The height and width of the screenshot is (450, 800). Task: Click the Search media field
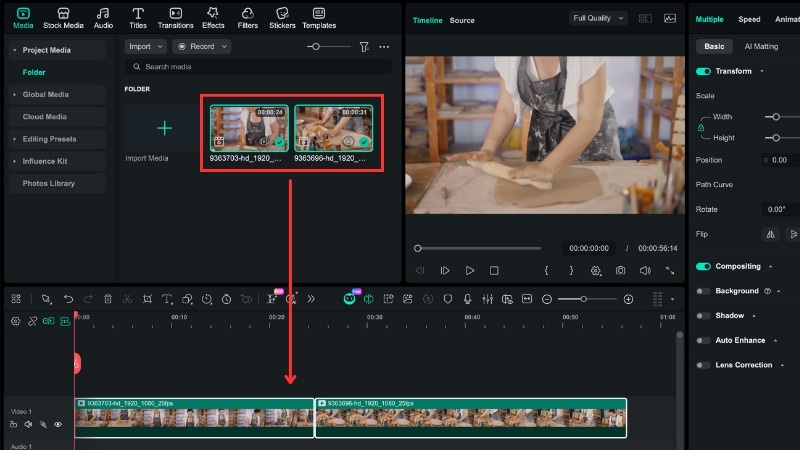[258, 67]
